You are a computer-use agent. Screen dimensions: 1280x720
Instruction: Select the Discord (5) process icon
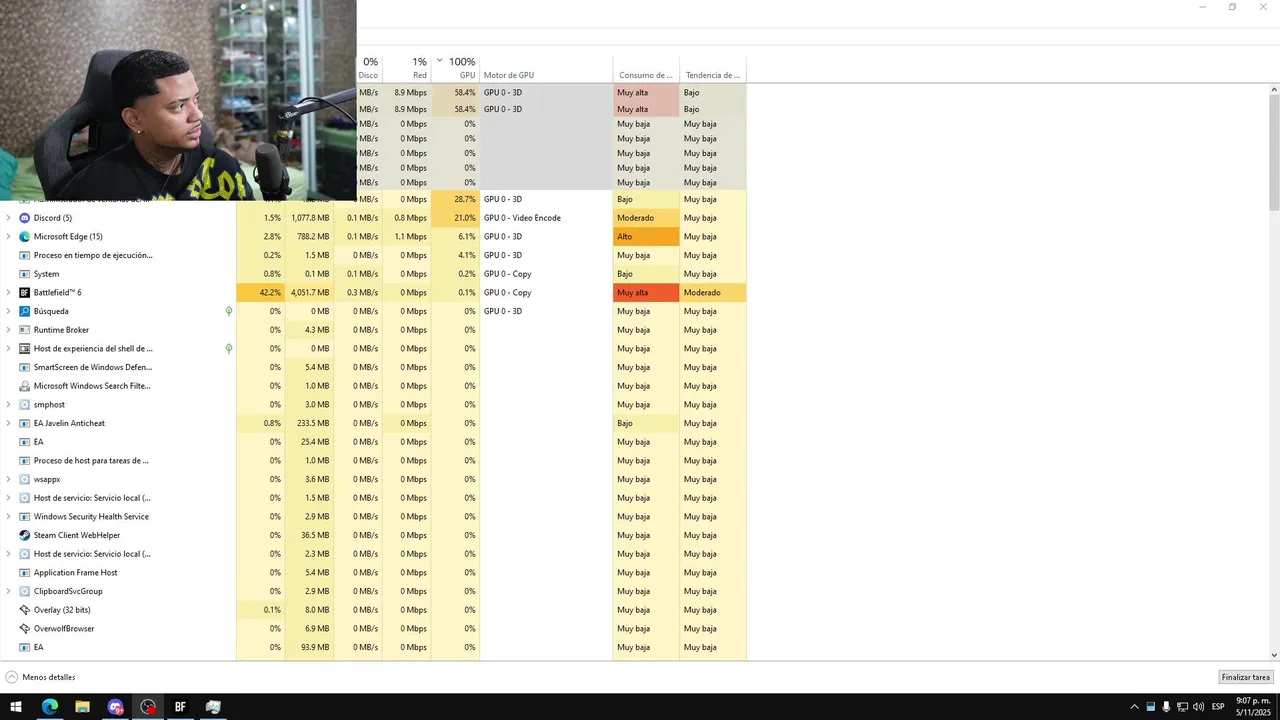[25, 218]
